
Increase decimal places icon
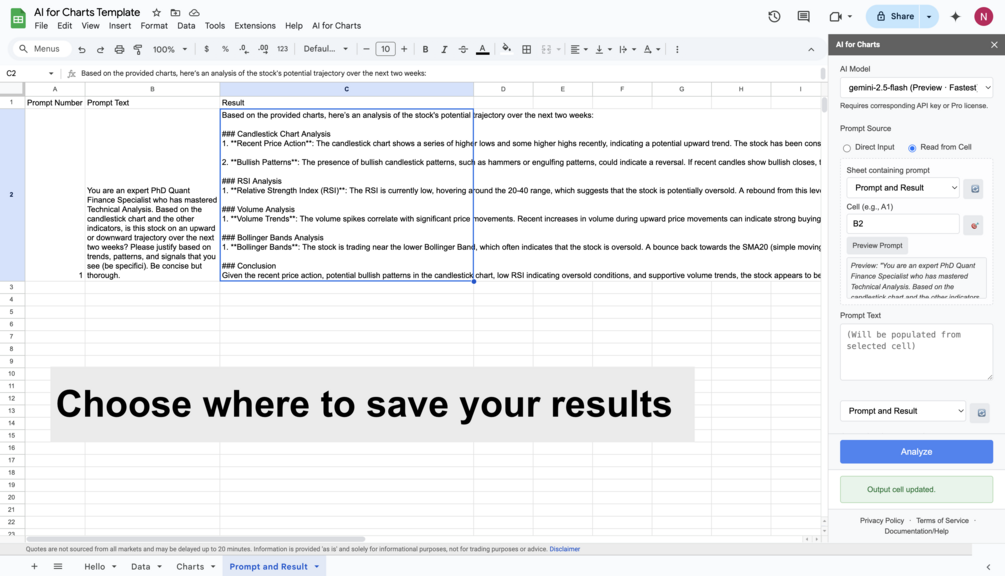click(x=263, y=49)
